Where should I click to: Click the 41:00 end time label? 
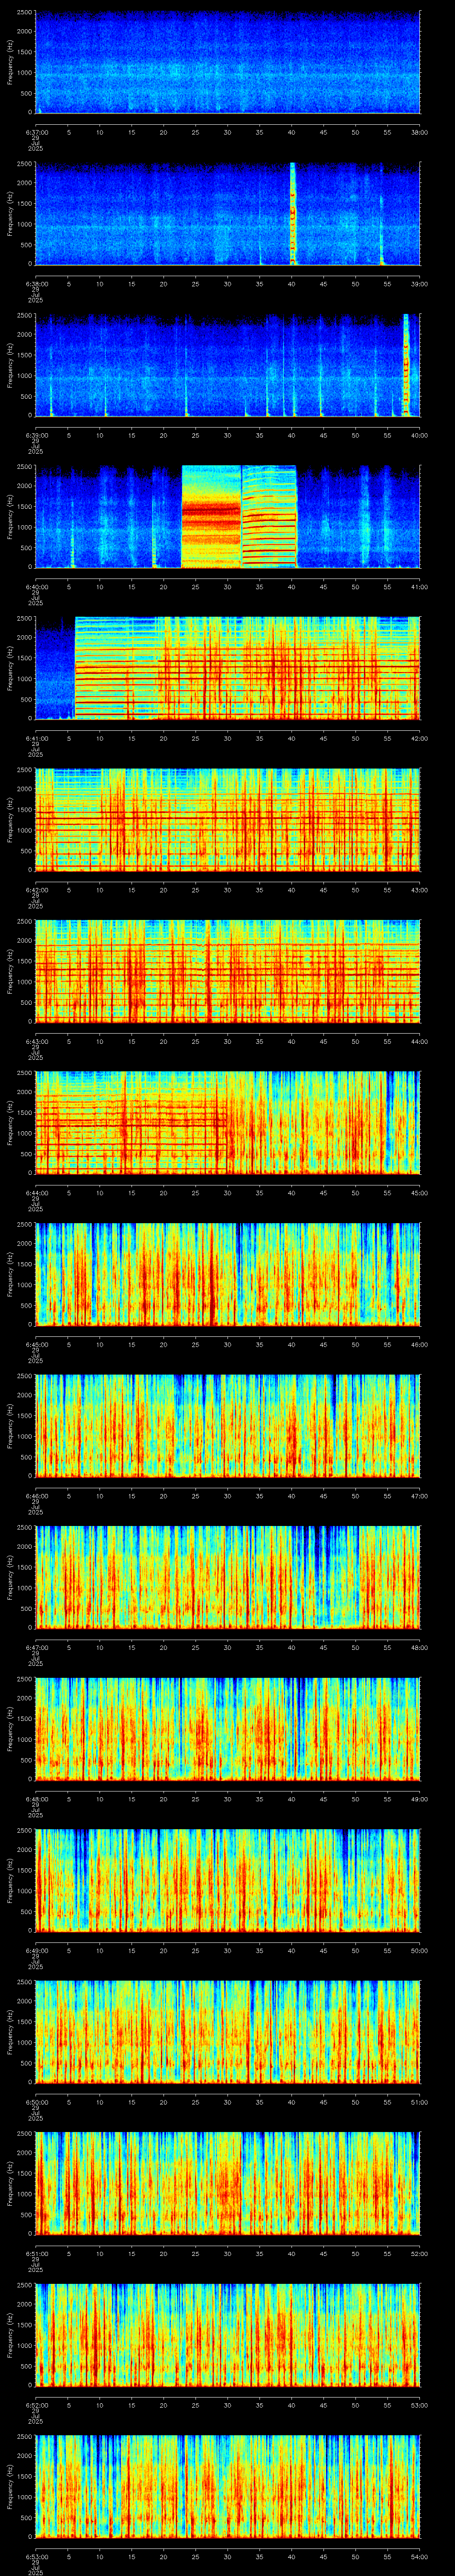(419, 586)
